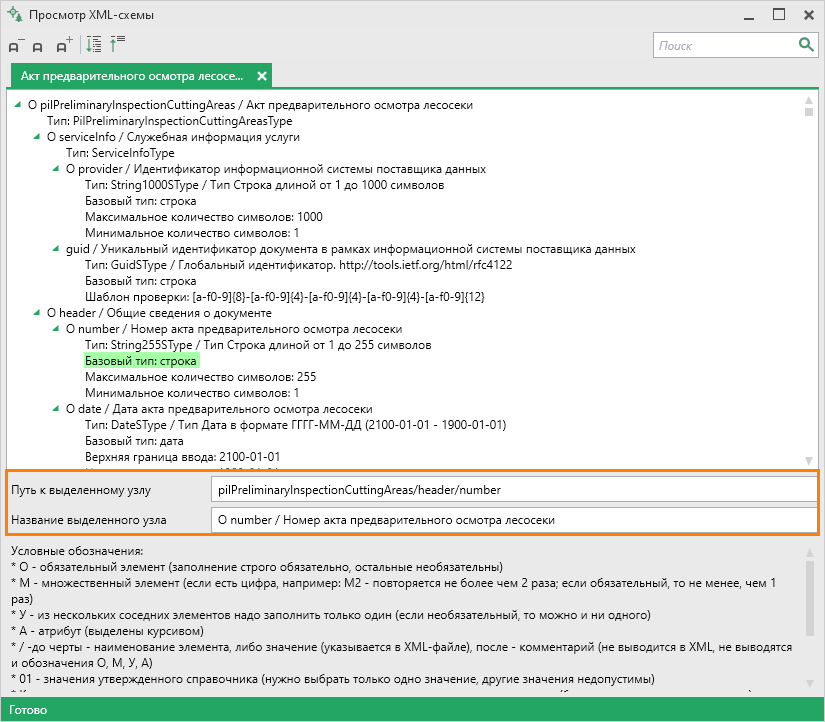Maximize the Просмотр XML-схемы window
The width and height of the screenshot is (825, 722).
(x=779, y=14)
